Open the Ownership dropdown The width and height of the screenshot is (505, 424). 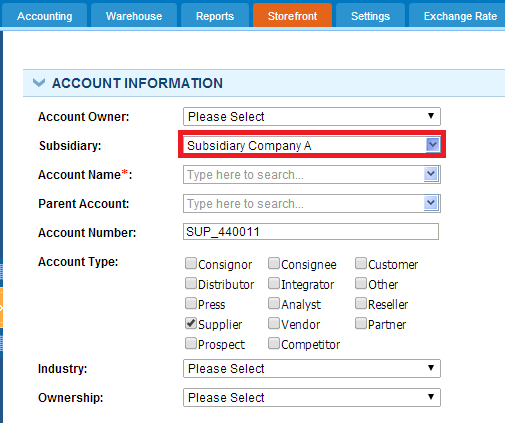(x=312, y=397)
